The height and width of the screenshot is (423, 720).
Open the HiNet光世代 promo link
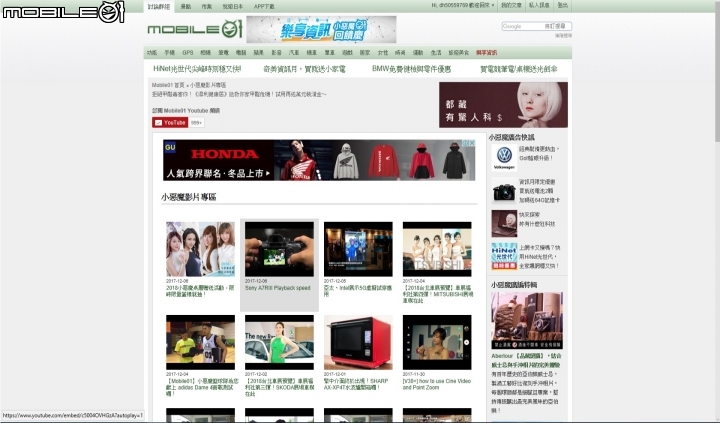click(x=197, y=69)
